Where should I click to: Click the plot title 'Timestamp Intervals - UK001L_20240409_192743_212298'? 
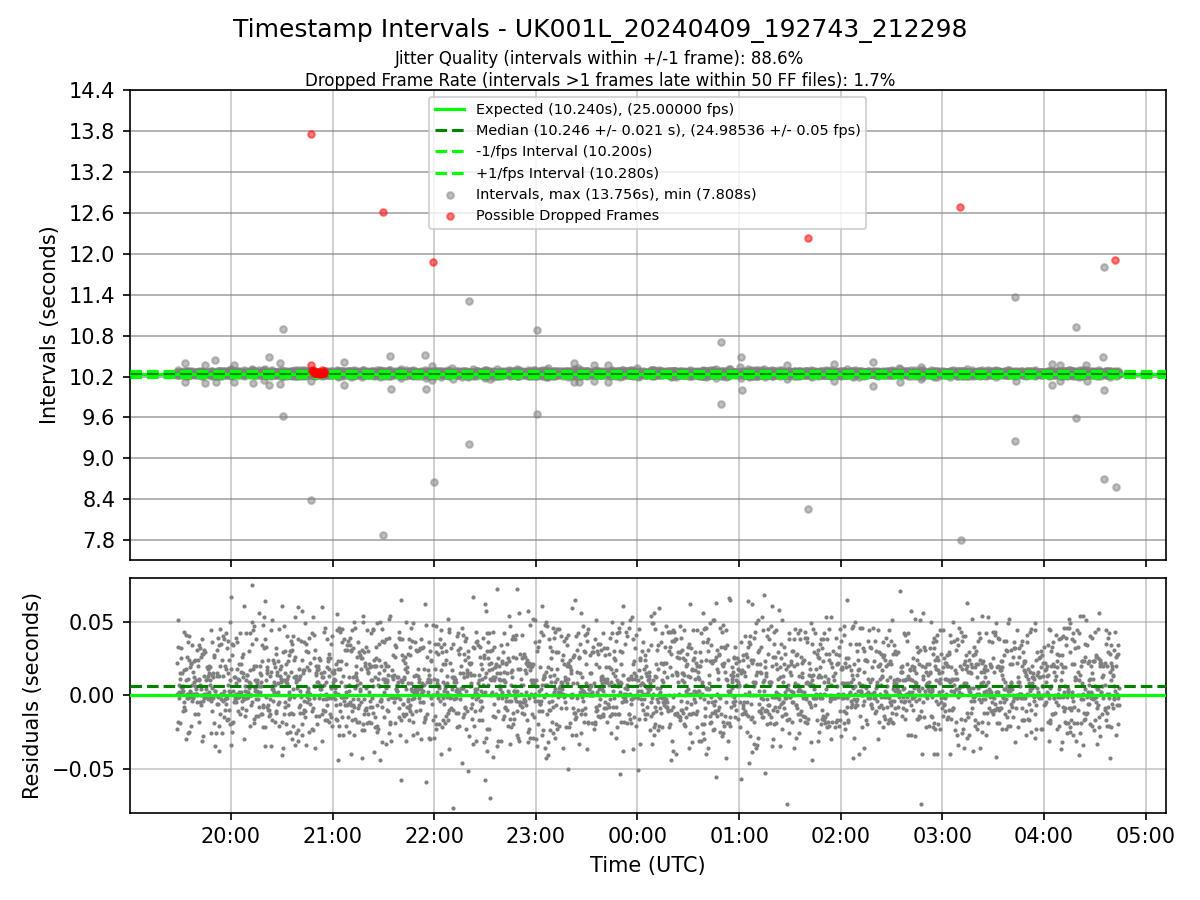(x=600, y=29)
